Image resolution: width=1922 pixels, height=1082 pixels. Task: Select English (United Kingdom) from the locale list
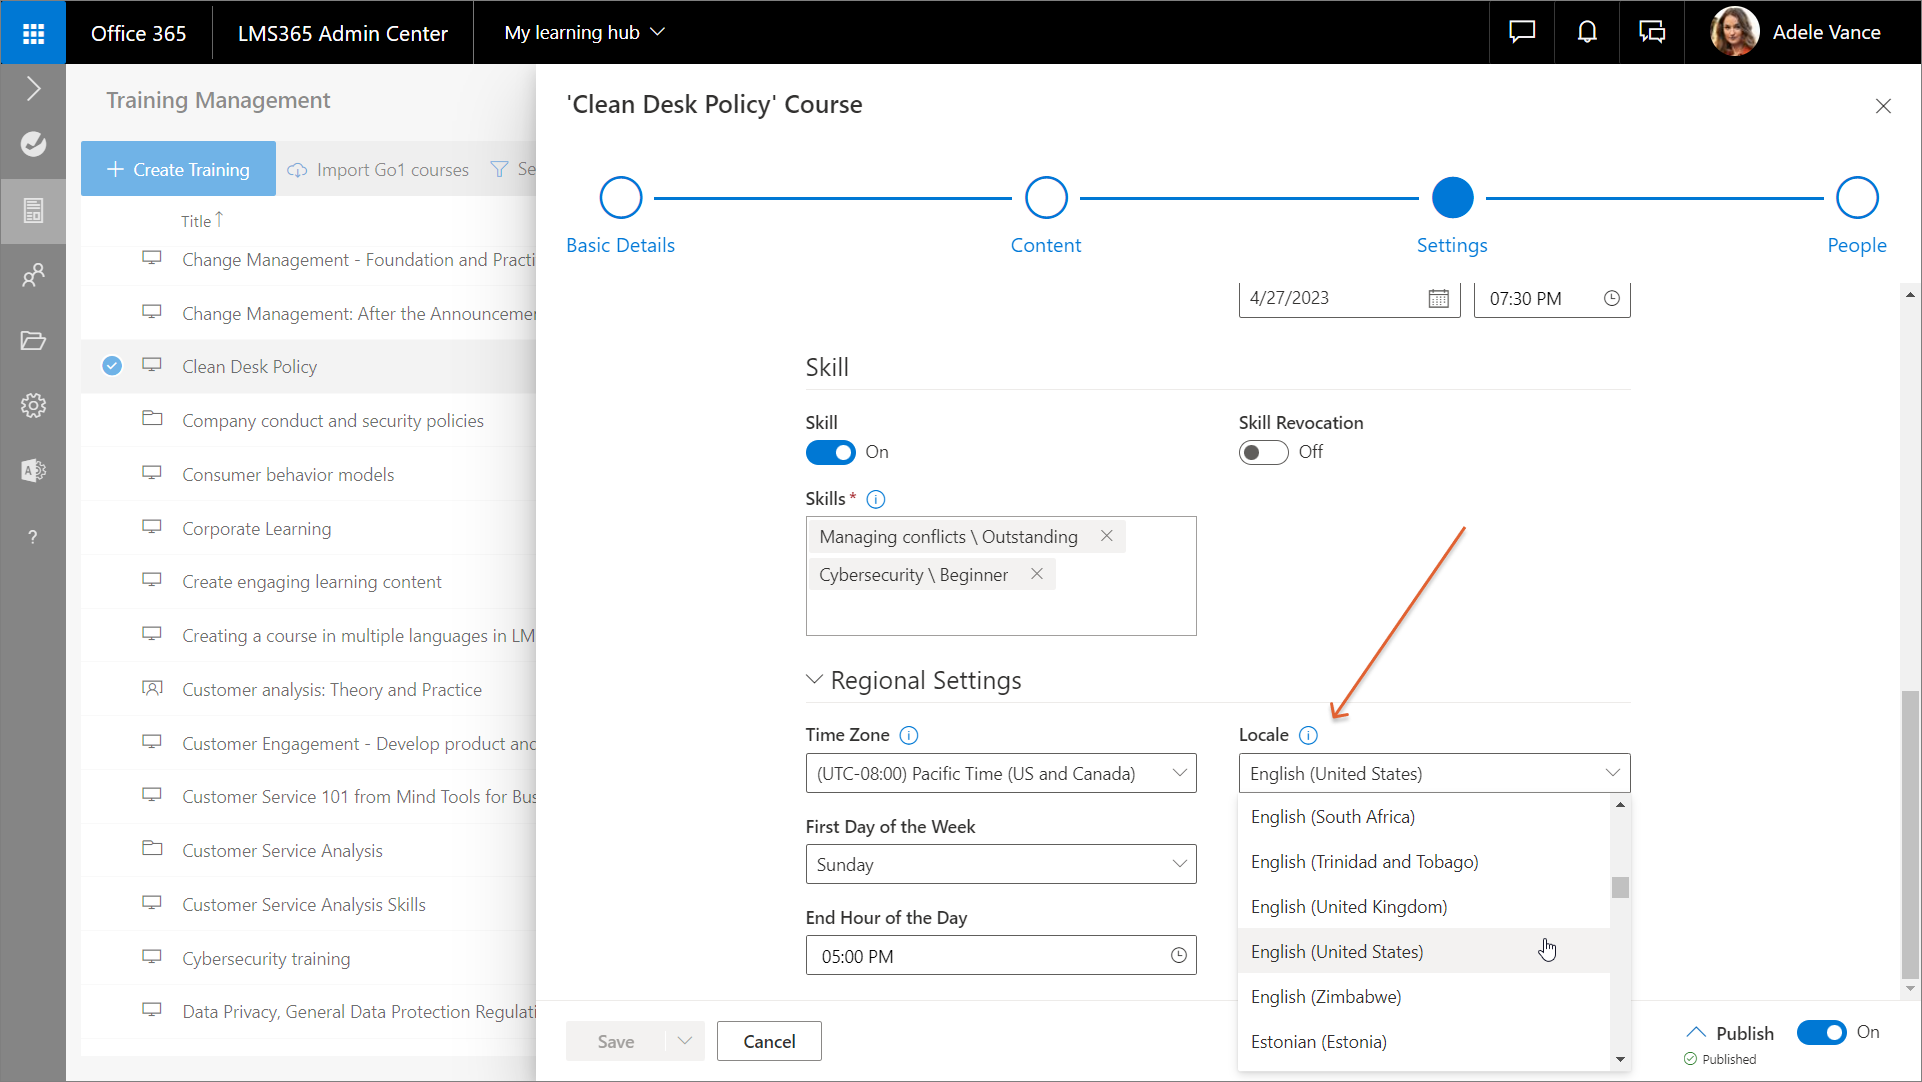(1348, 907)
